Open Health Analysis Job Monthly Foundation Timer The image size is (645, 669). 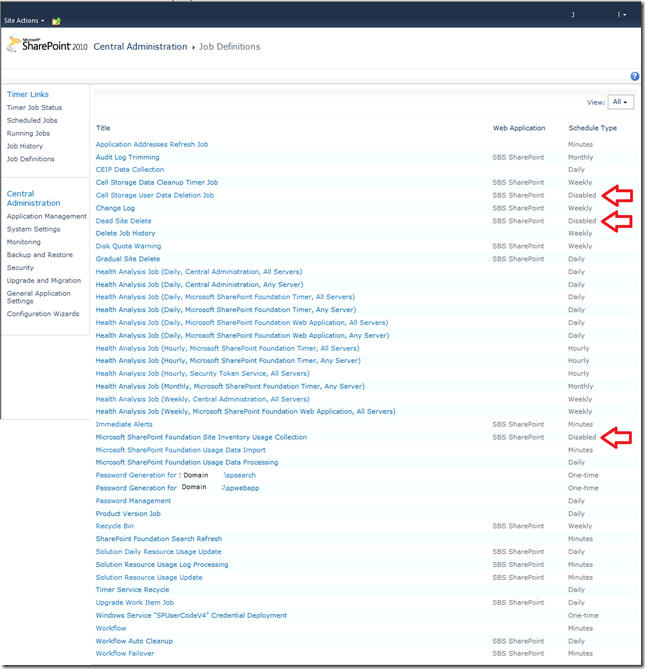click(230, 386)
